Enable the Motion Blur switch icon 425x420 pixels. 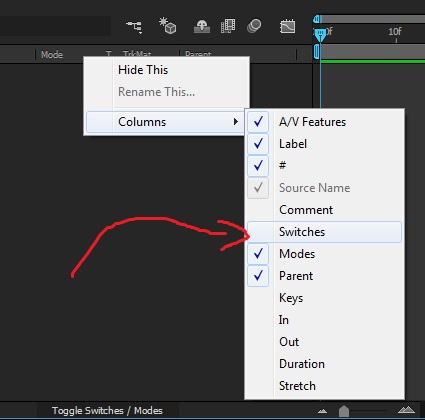coord(254,26)
